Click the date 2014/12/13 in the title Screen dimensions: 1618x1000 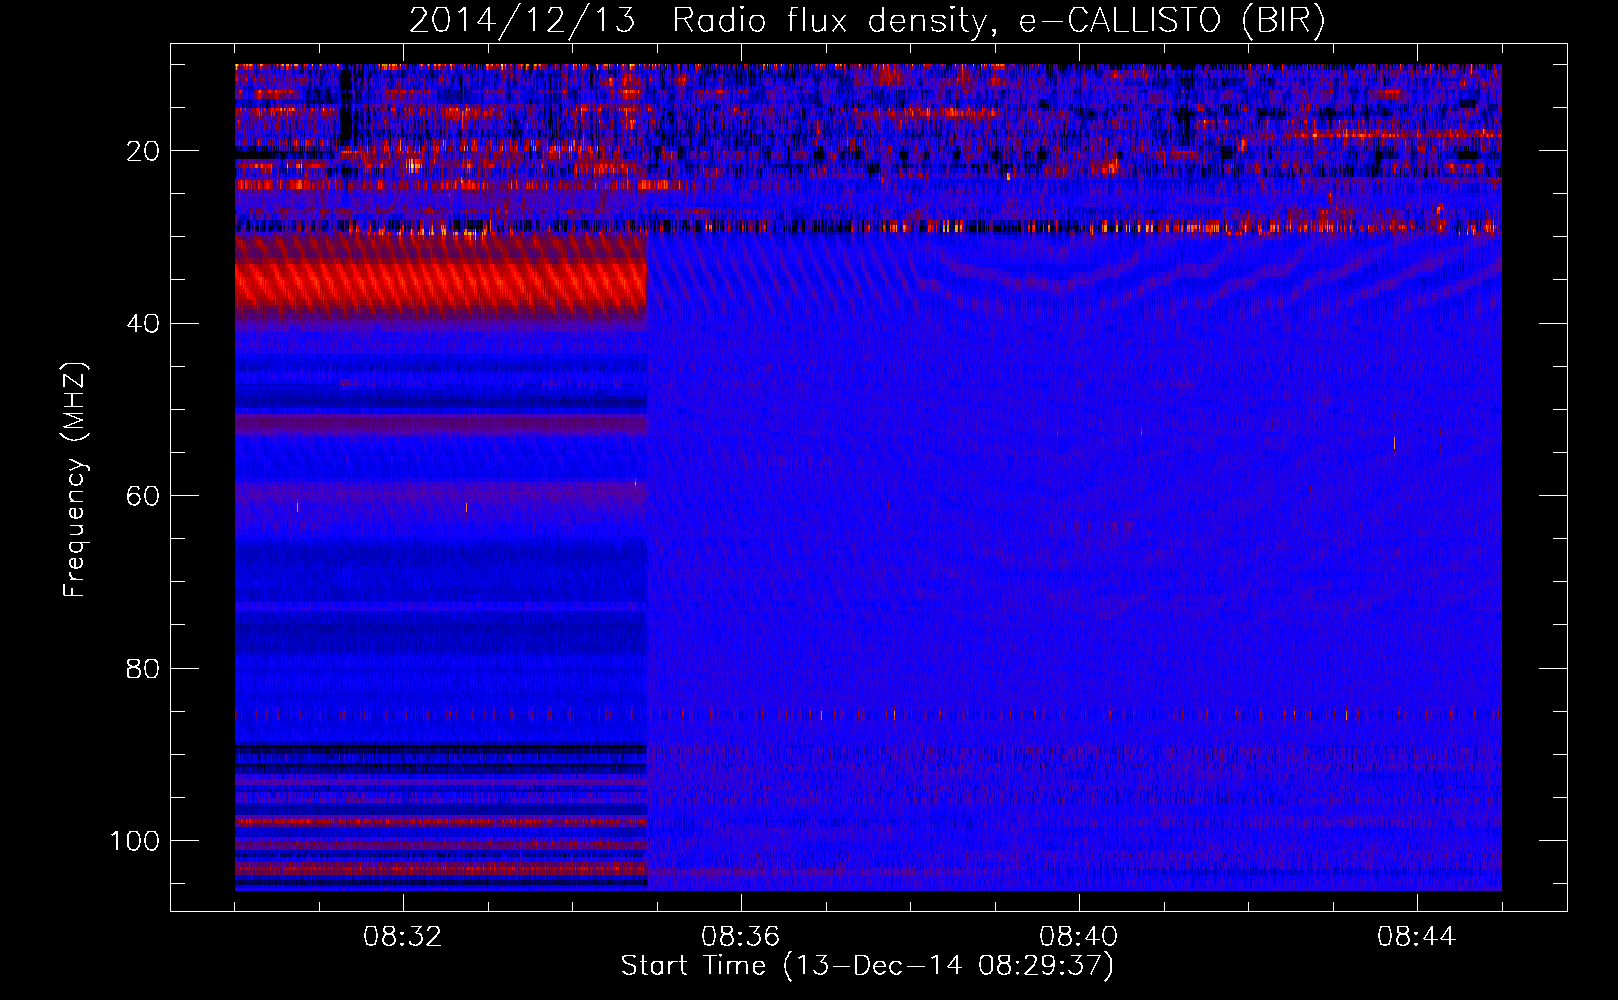tap(522, 20)
